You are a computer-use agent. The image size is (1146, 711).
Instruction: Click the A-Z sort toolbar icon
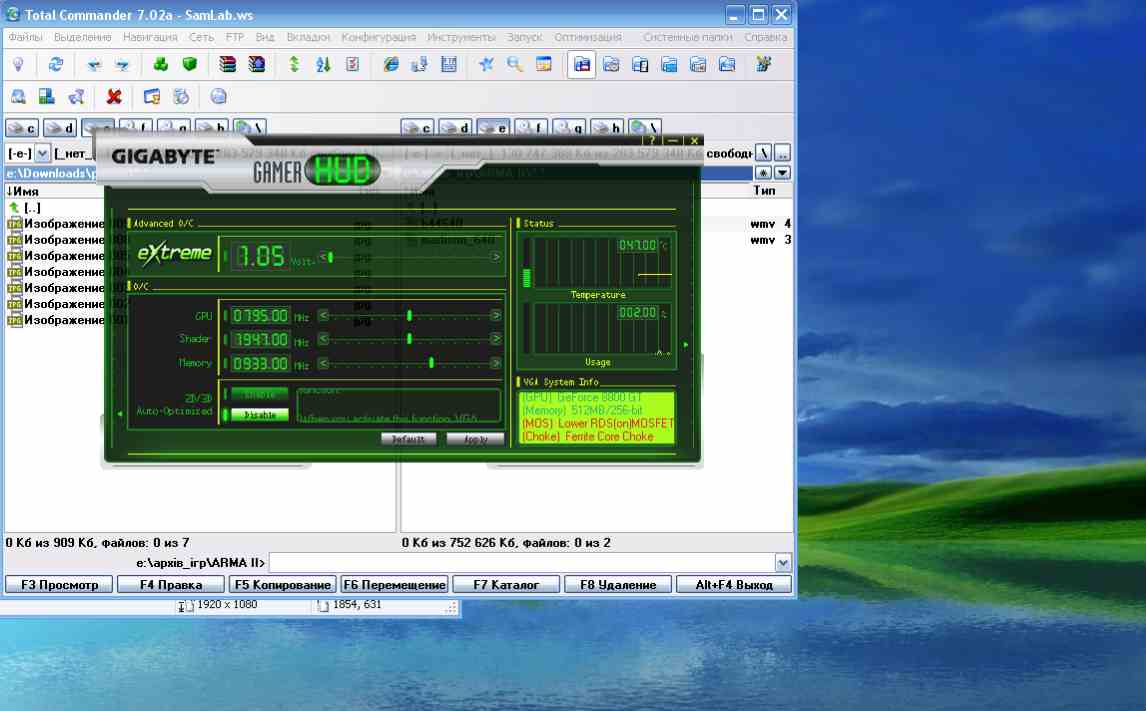[323, 65]
